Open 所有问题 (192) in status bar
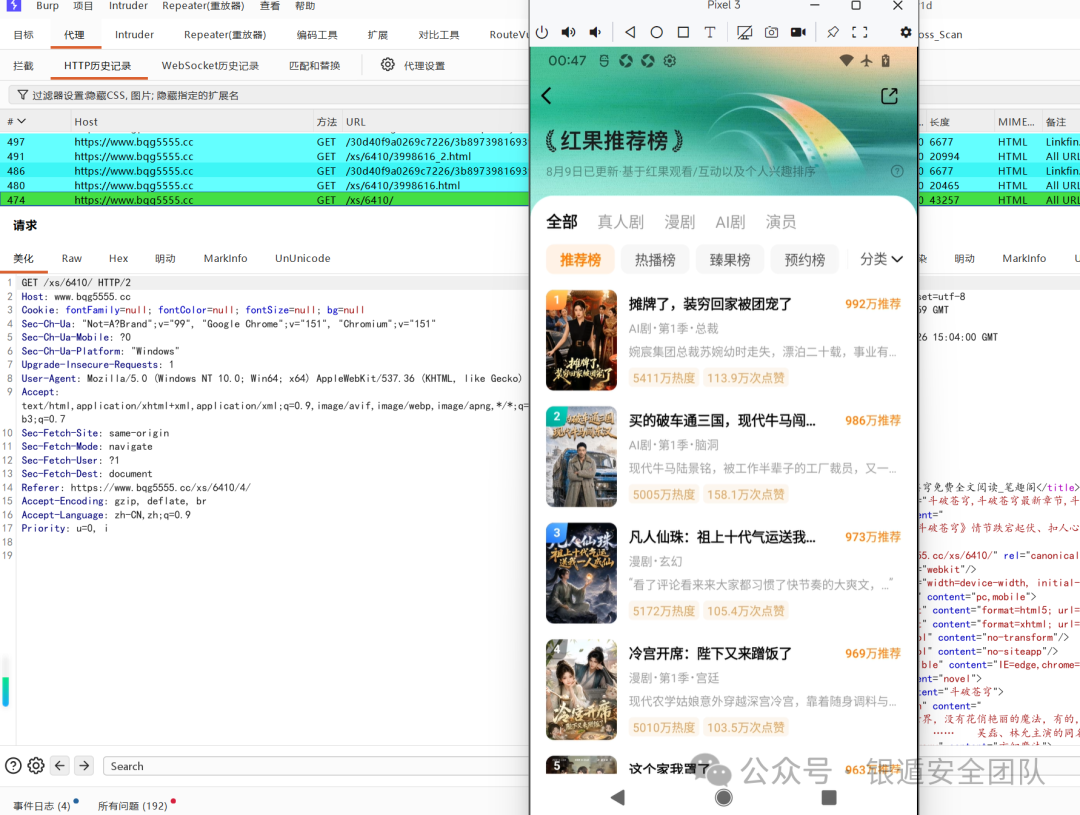This screenshot has height=815, width=1080. tap(132, 805)
